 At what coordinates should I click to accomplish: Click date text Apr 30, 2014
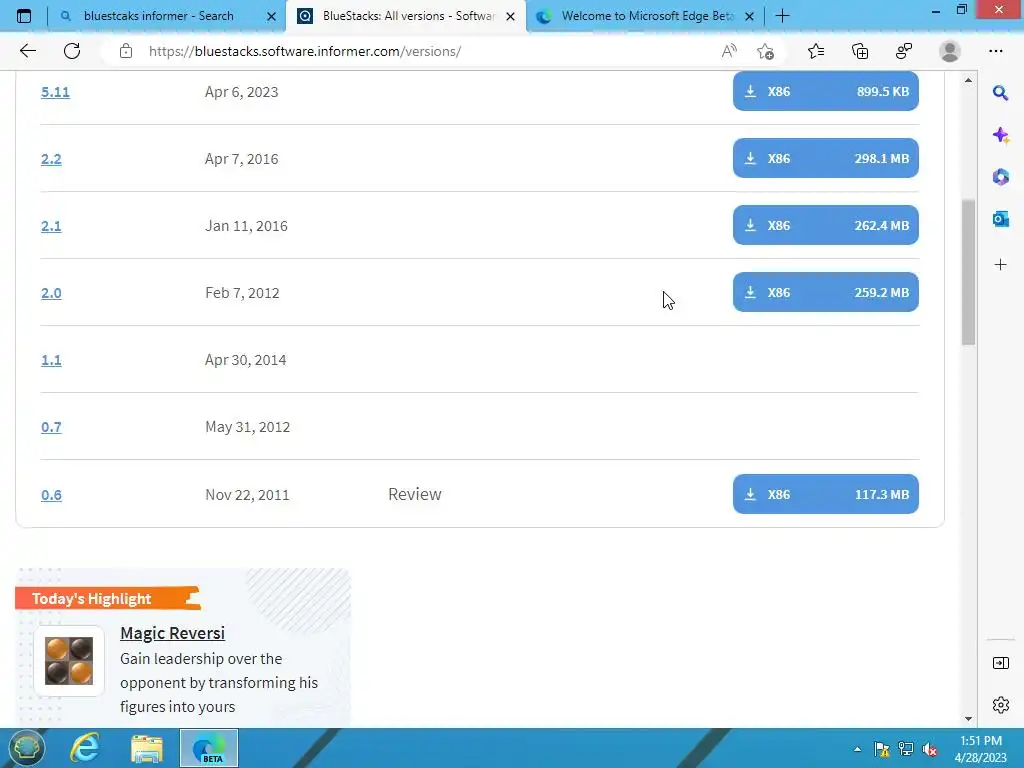(246, 360)
